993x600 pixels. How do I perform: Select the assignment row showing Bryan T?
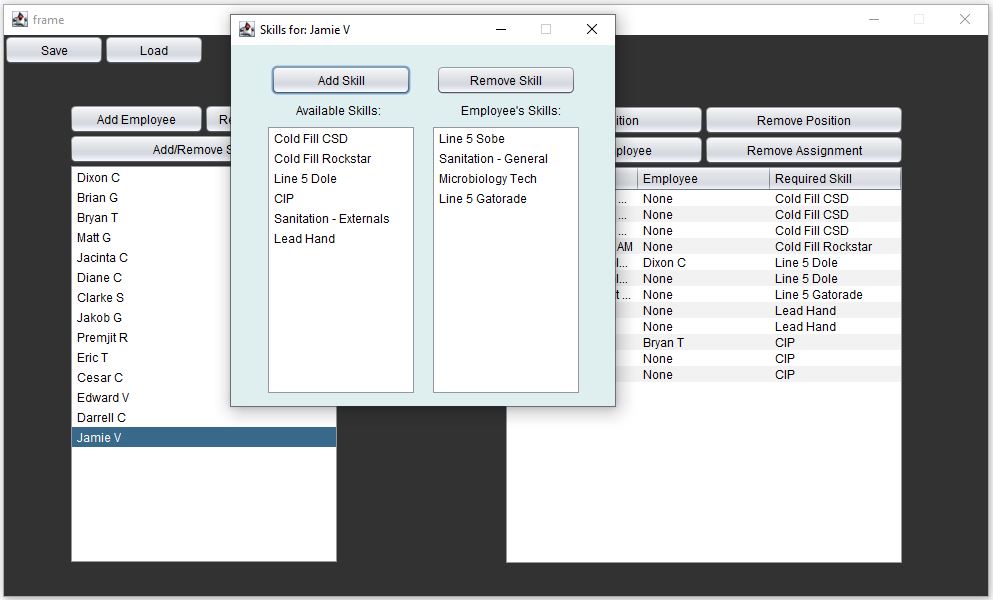(700, 342)
